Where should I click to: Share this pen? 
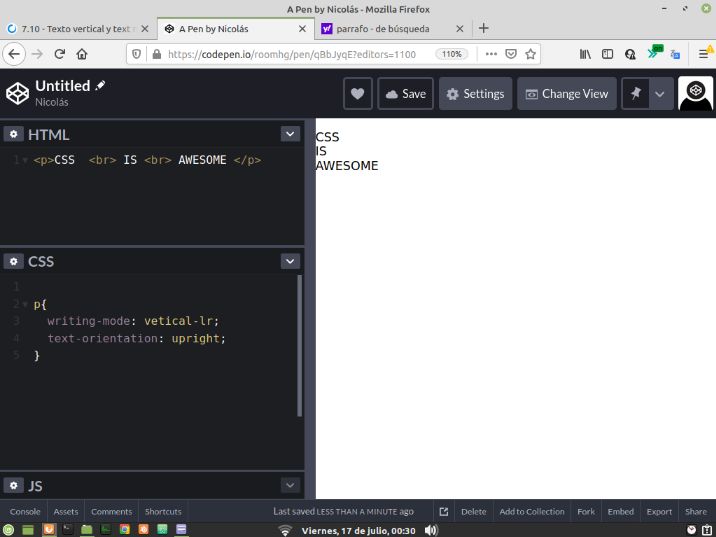(696, 511)
